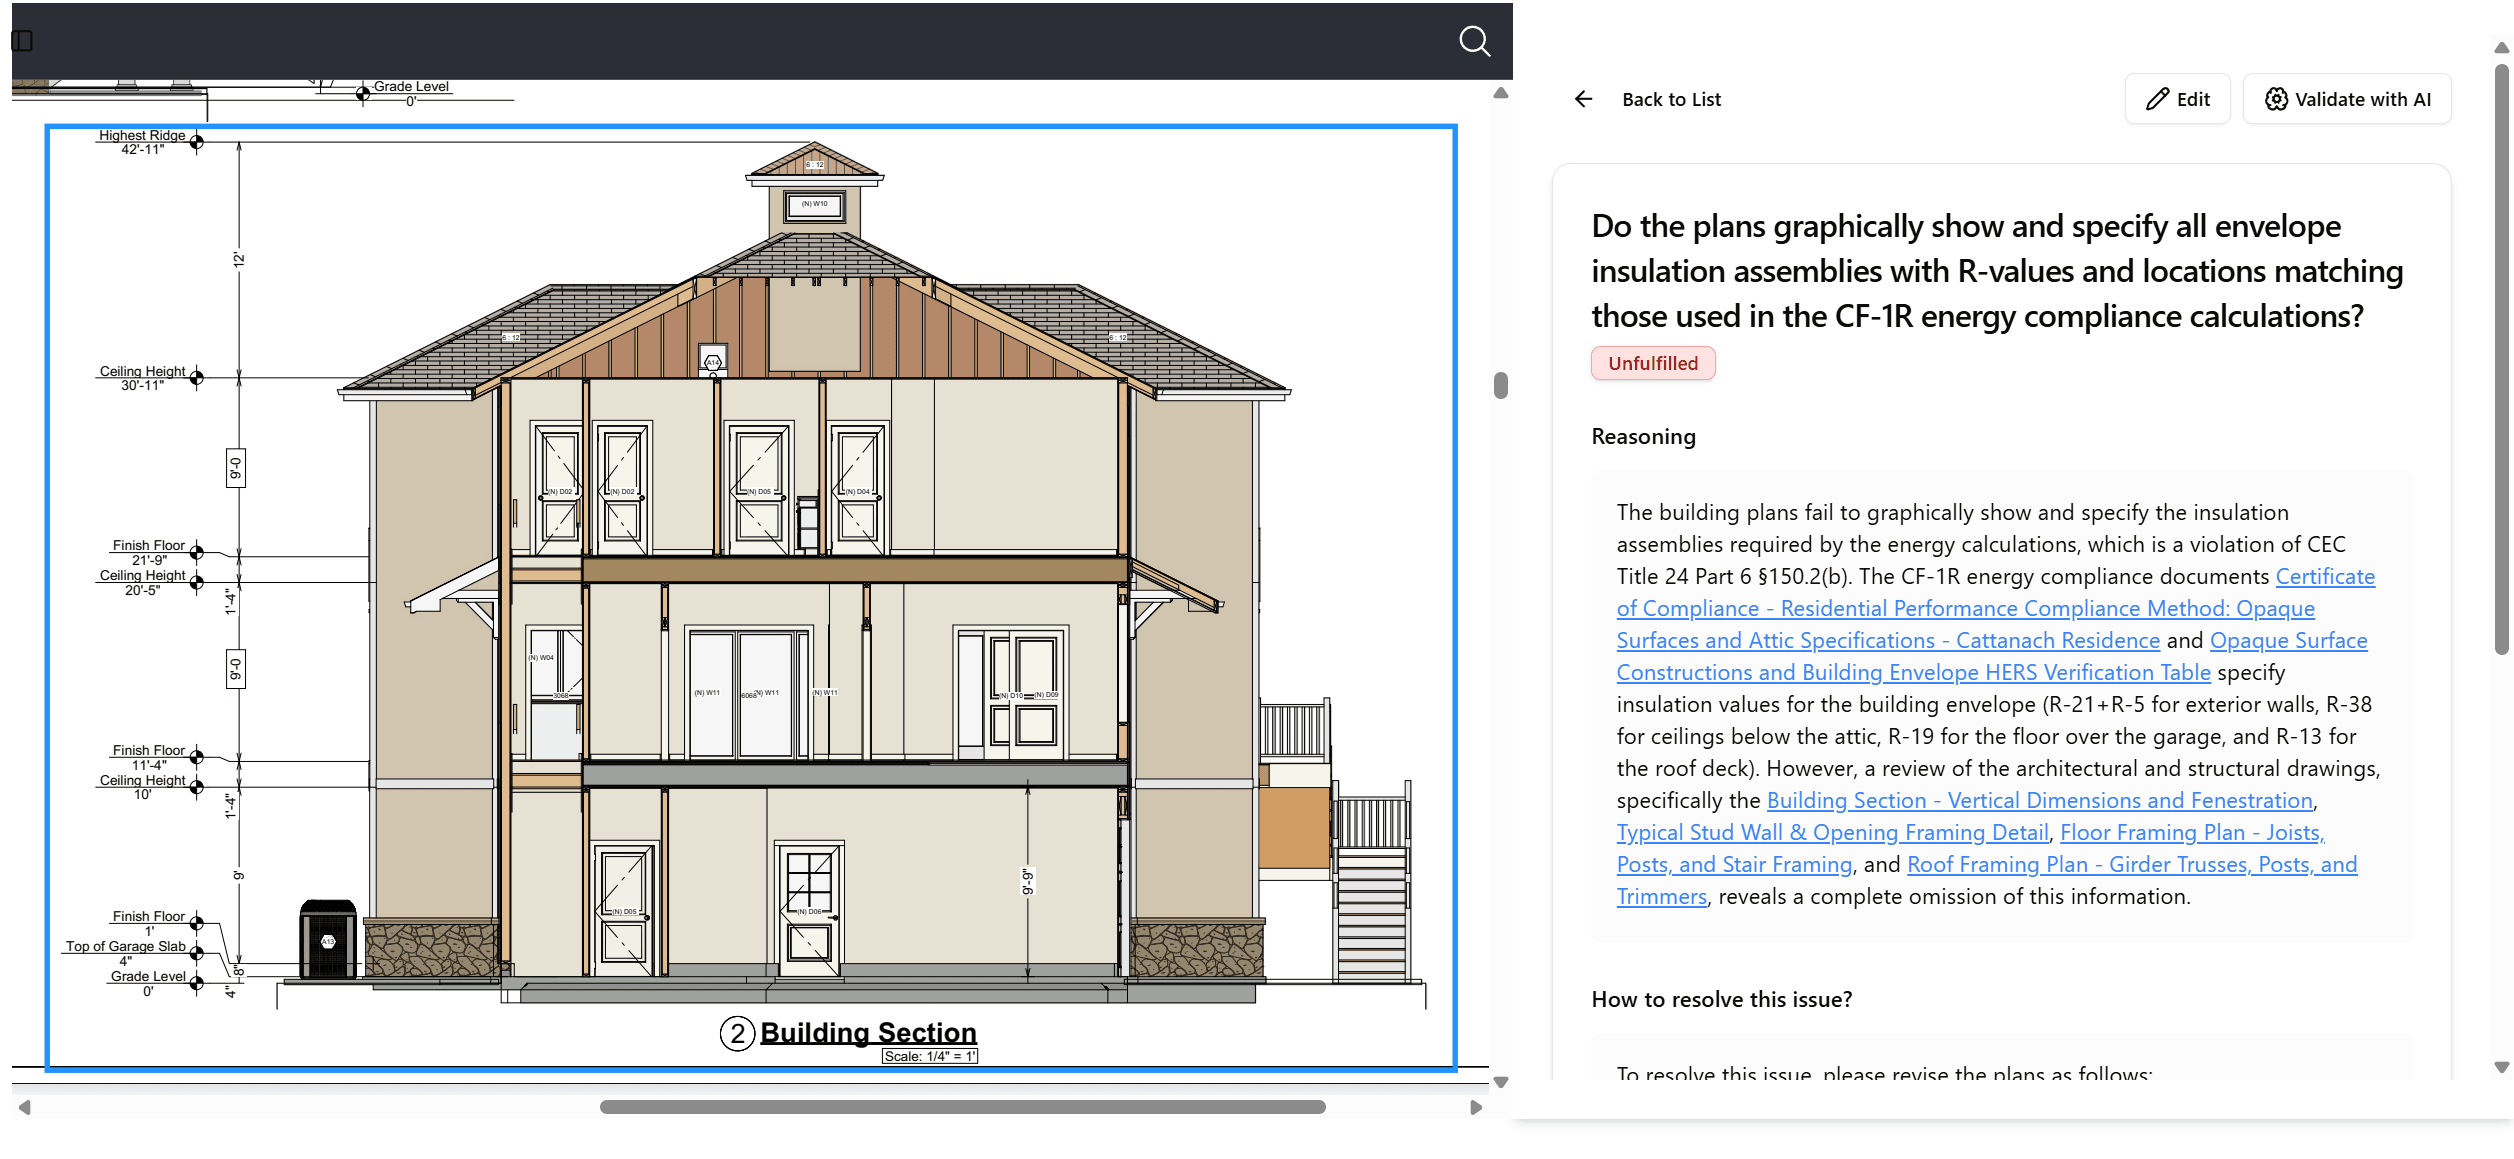This screenshot has height=1159, width=2514.
Task: Click drawing viewer scroll up arrow
Action: pos(1500,93)
